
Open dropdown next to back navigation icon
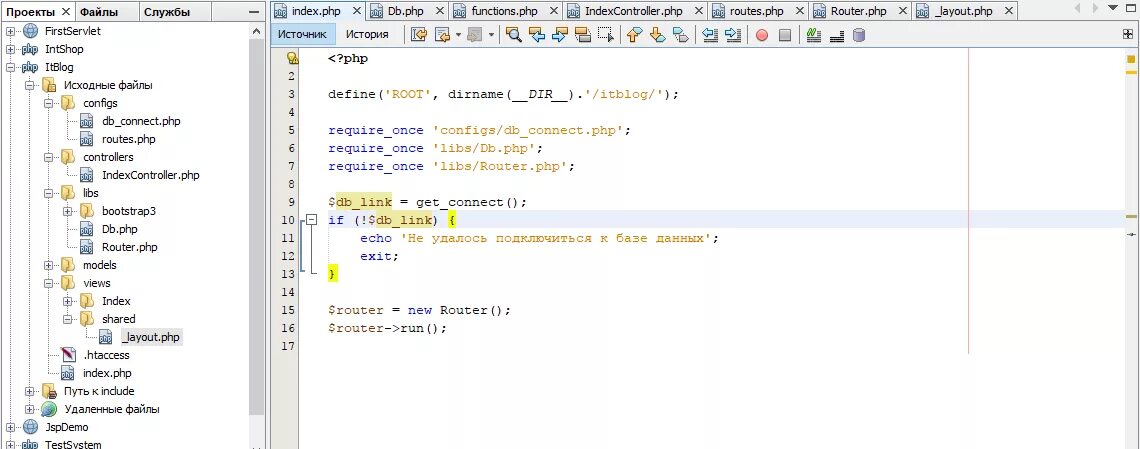click(x=459, y=34)
